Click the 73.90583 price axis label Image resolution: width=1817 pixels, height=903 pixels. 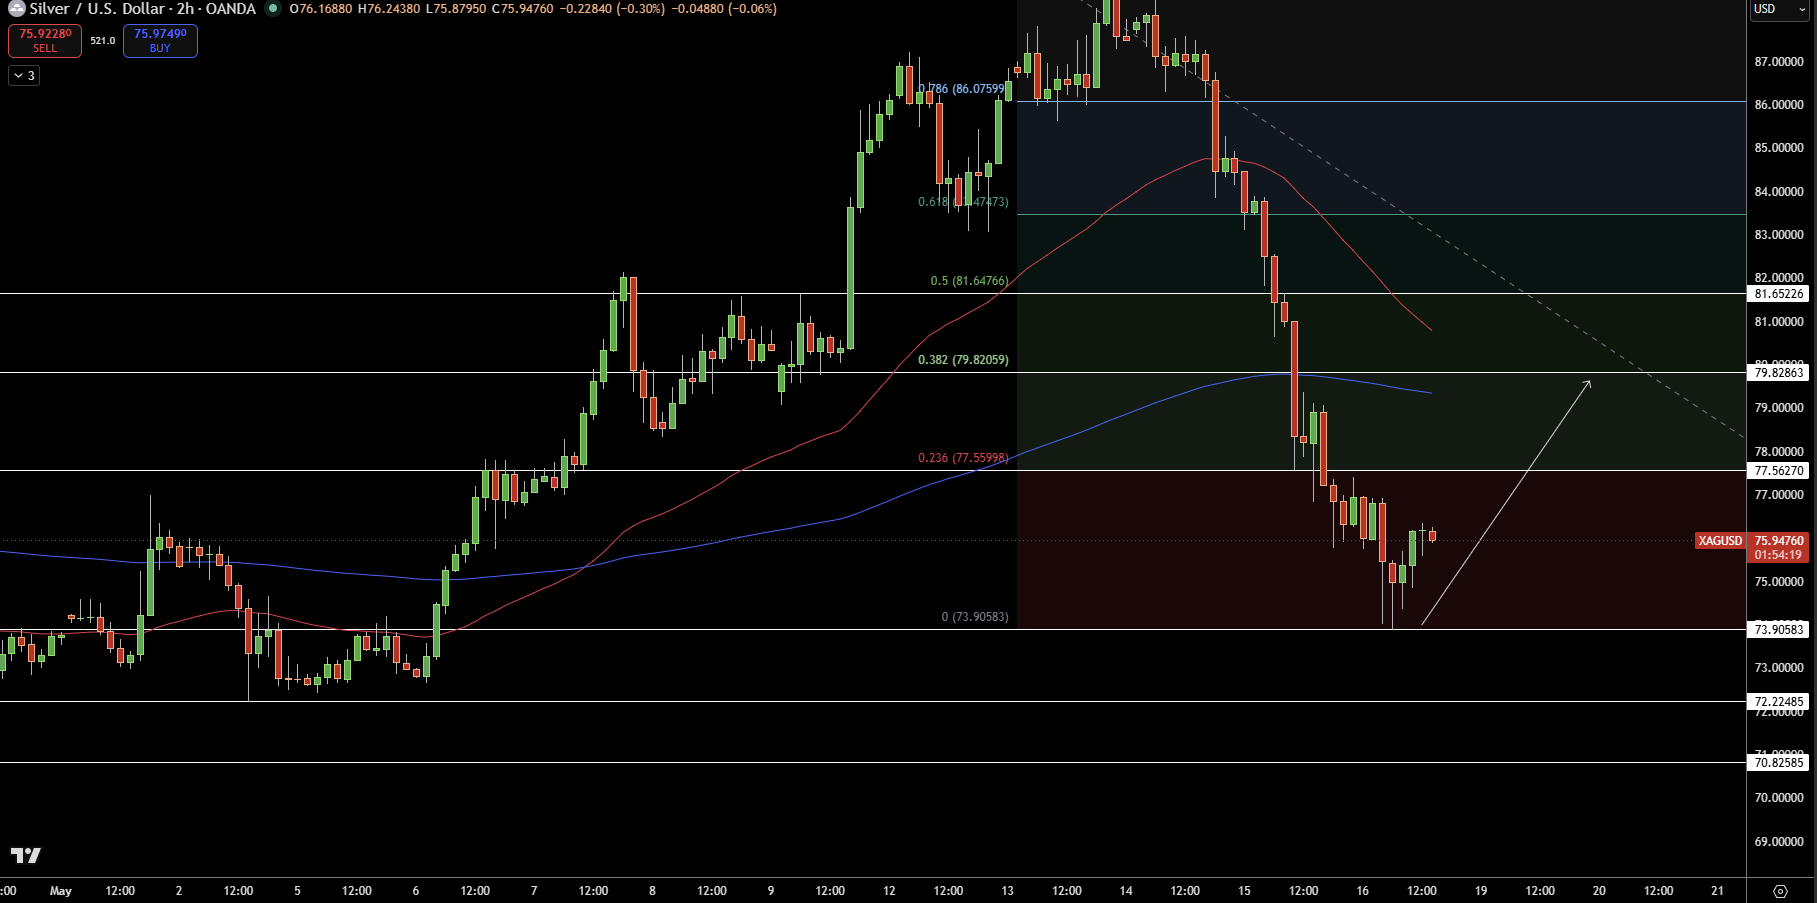click(1779, 630)
